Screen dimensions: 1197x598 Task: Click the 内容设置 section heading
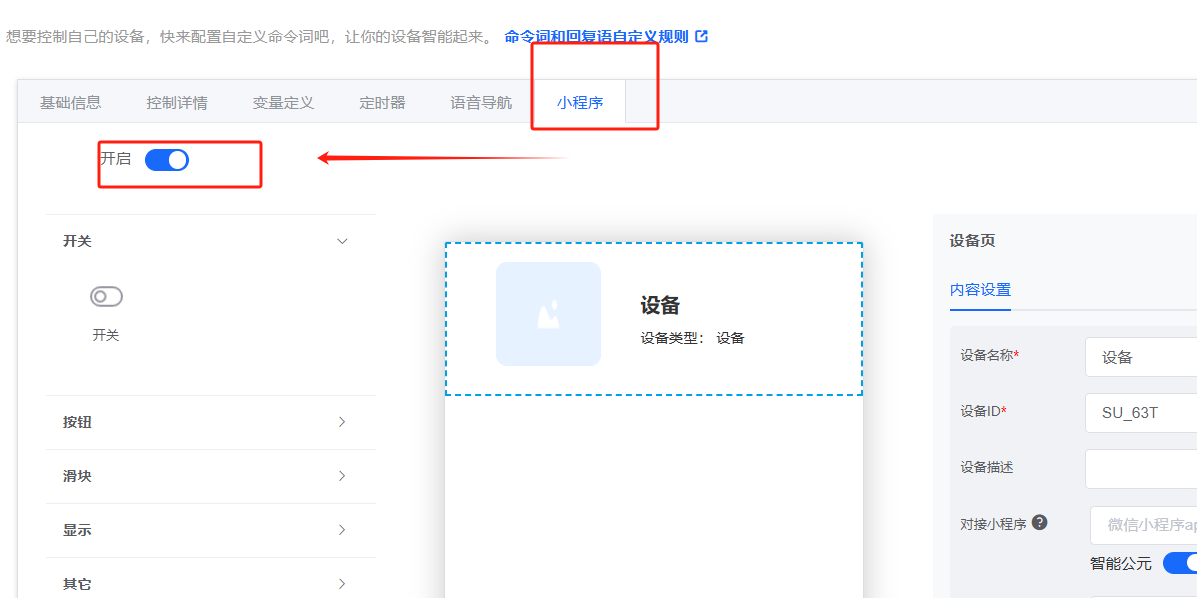point(980,288)
